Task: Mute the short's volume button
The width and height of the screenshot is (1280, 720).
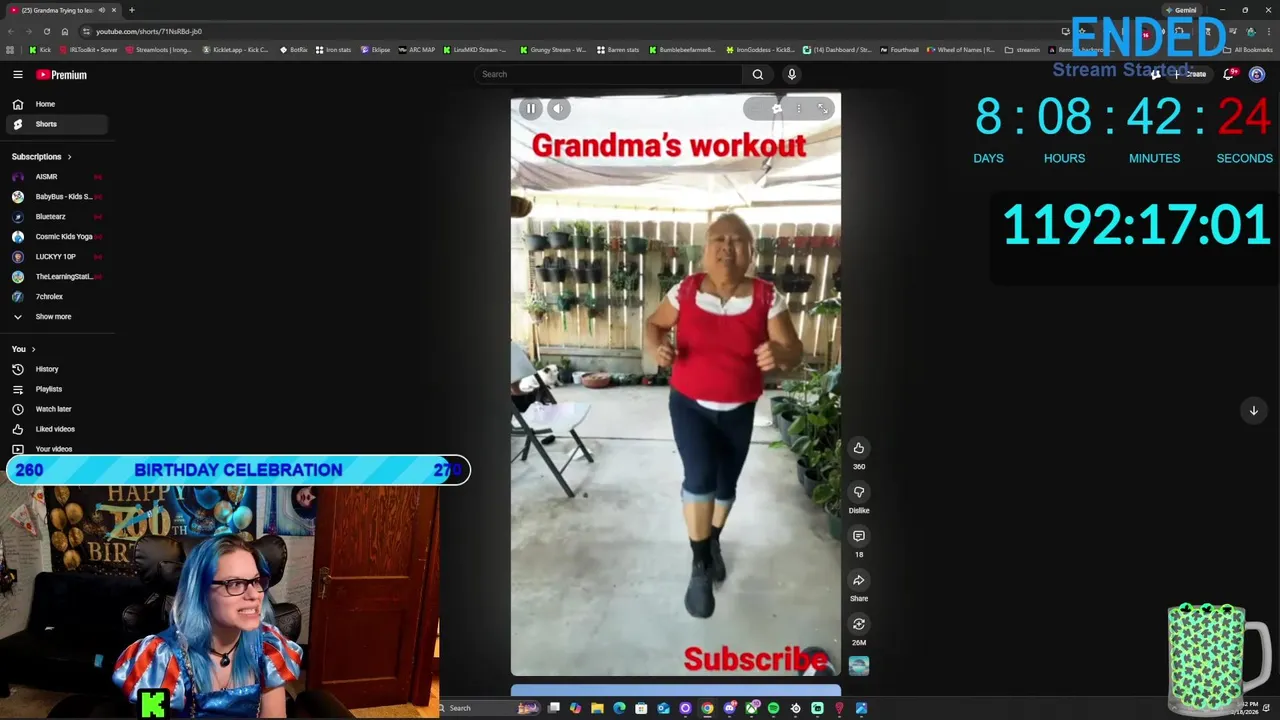Action: coord(559,109)
